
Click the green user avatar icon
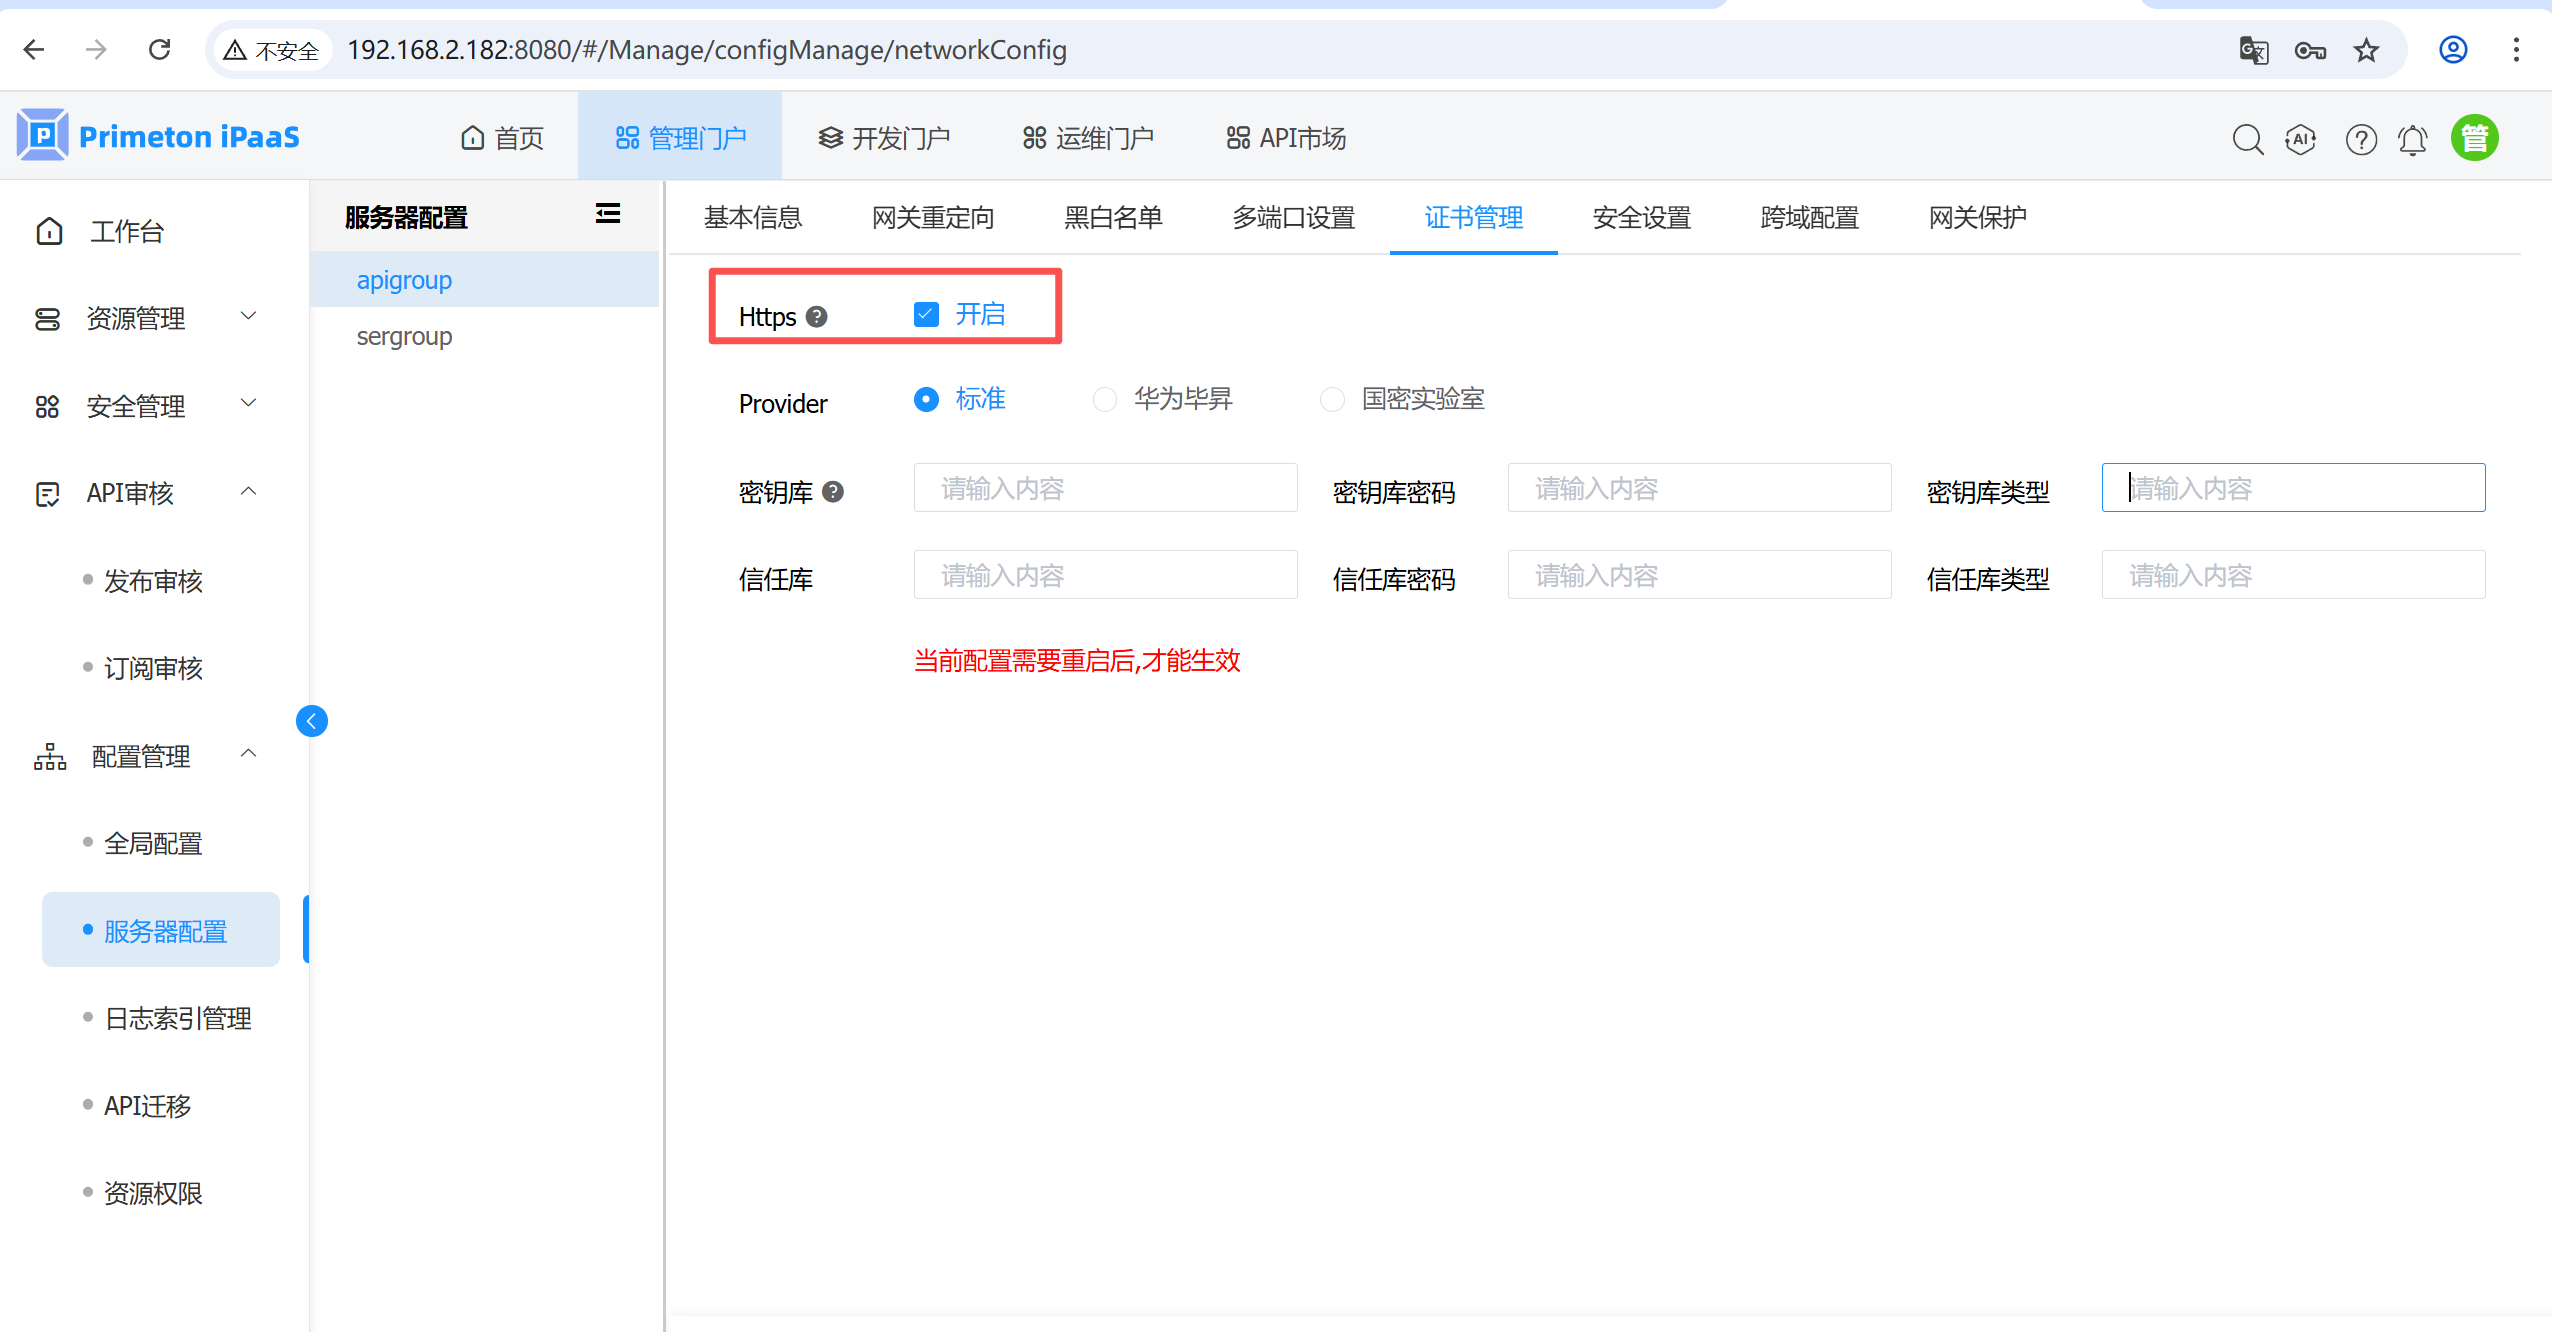(x=2474, y=138)
